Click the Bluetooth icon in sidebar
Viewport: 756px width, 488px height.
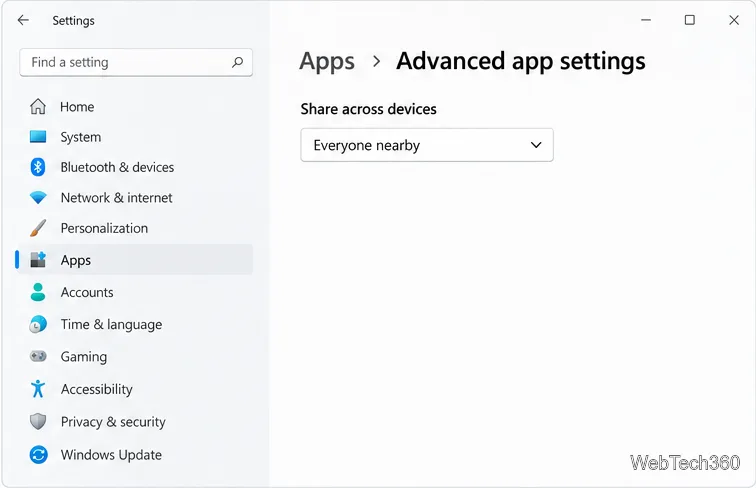[38, 167]
